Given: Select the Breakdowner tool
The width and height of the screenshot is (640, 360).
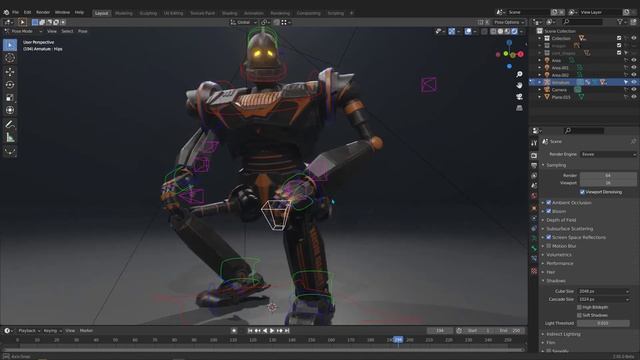Looking at the screenshot, I should [10, 151].
